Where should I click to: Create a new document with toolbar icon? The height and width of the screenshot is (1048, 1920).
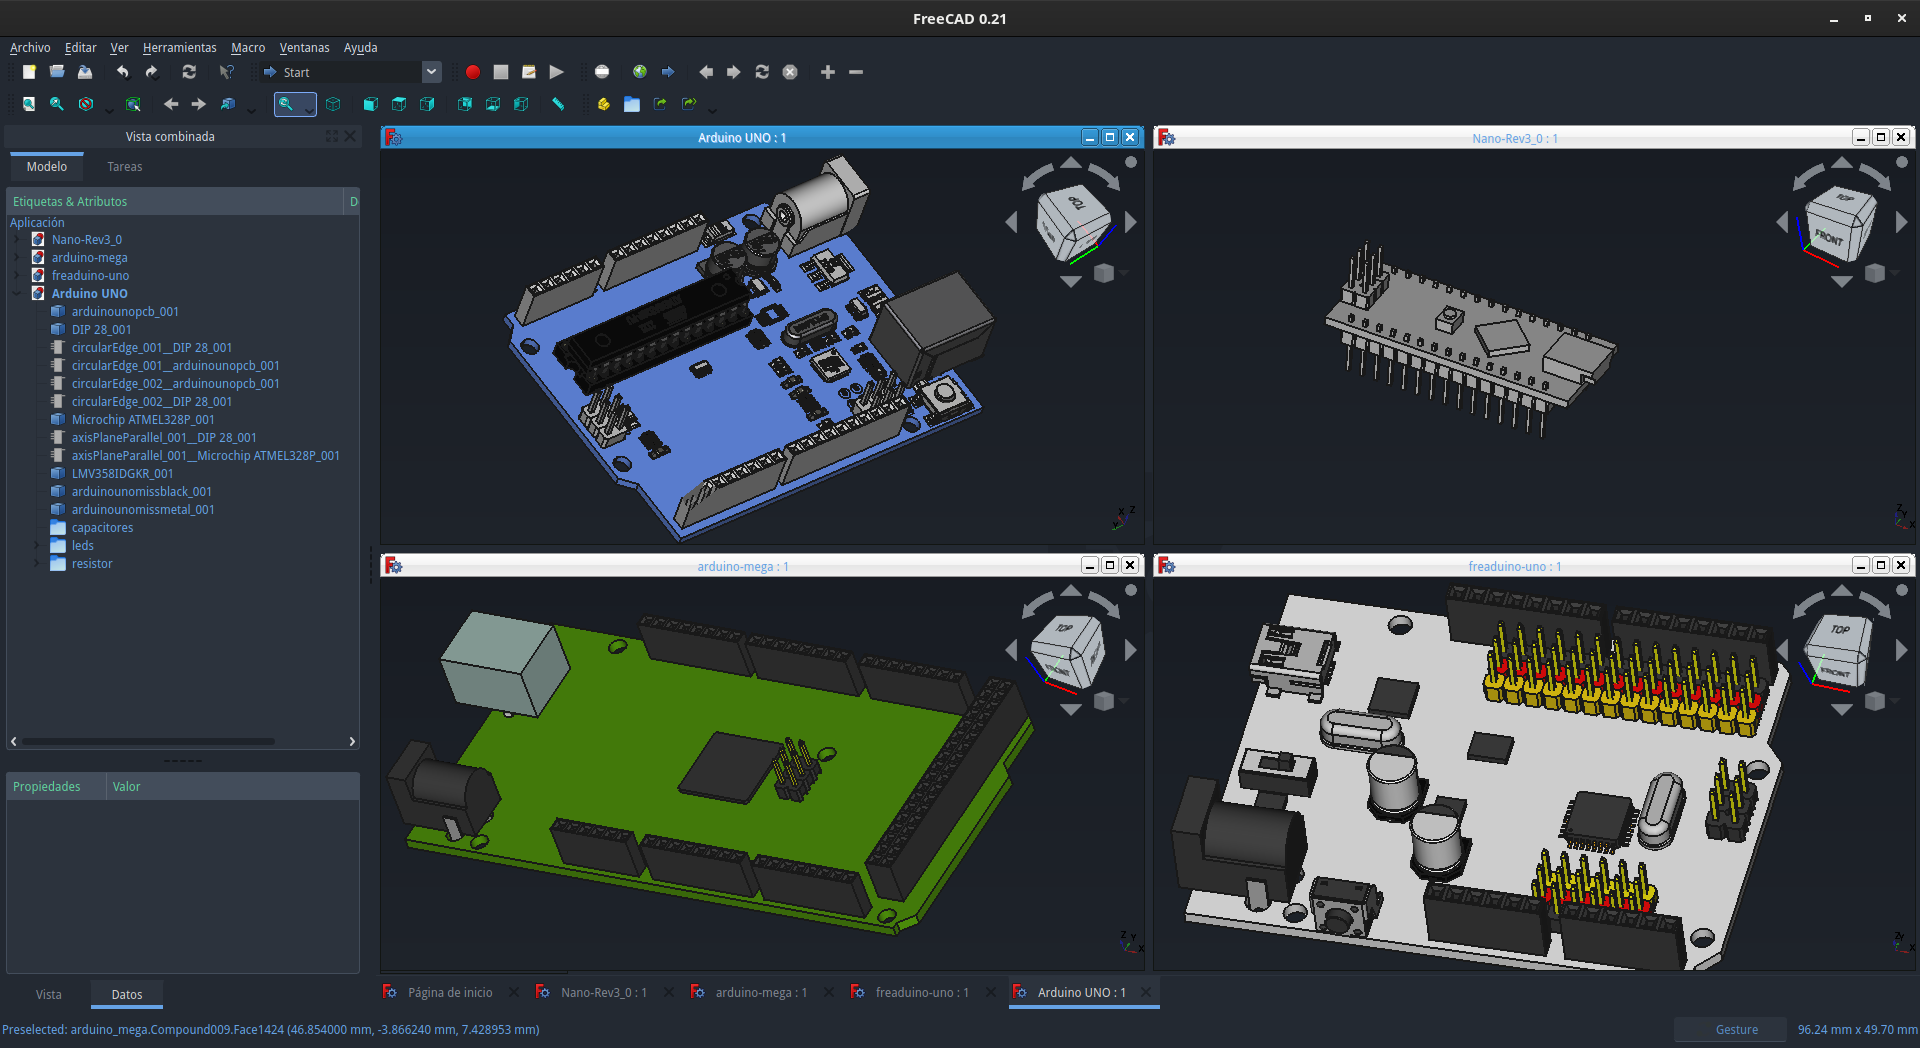[x=29, y=72]
